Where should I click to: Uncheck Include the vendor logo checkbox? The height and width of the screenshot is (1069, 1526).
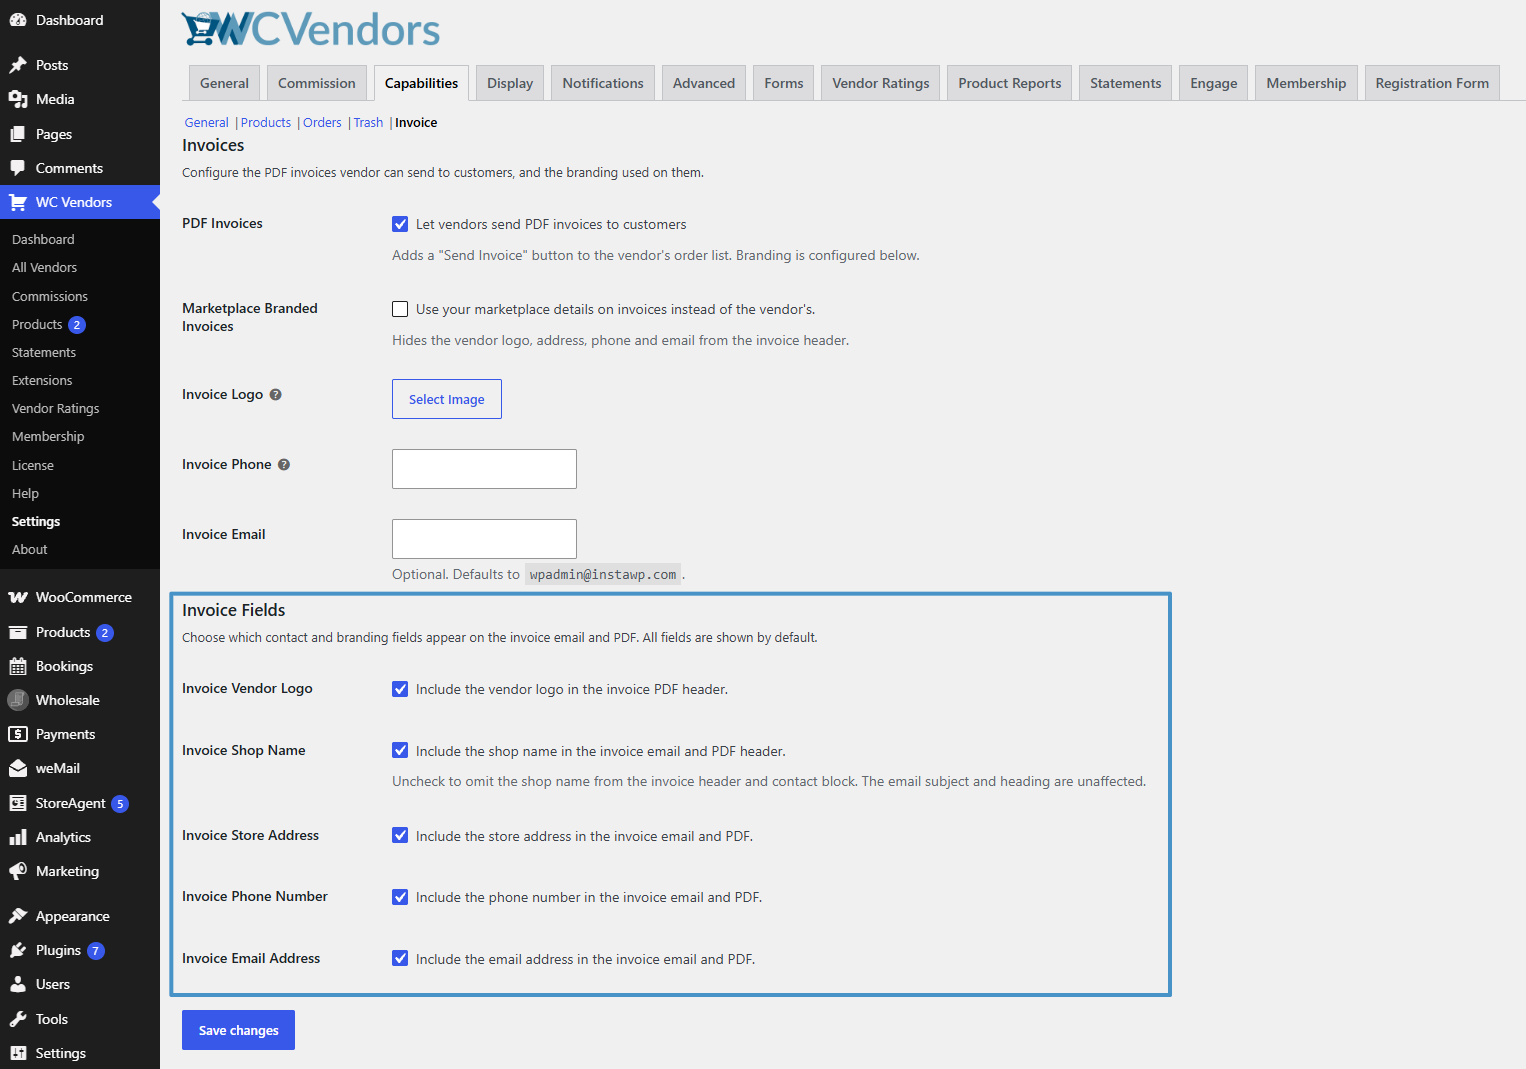[400, 689]
